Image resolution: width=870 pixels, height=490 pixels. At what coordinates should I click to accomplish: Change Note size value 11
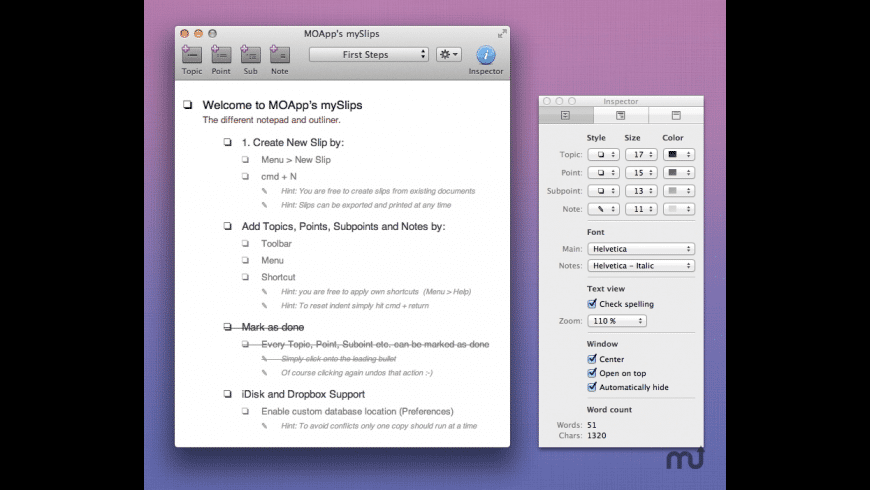tap(641, 209)
